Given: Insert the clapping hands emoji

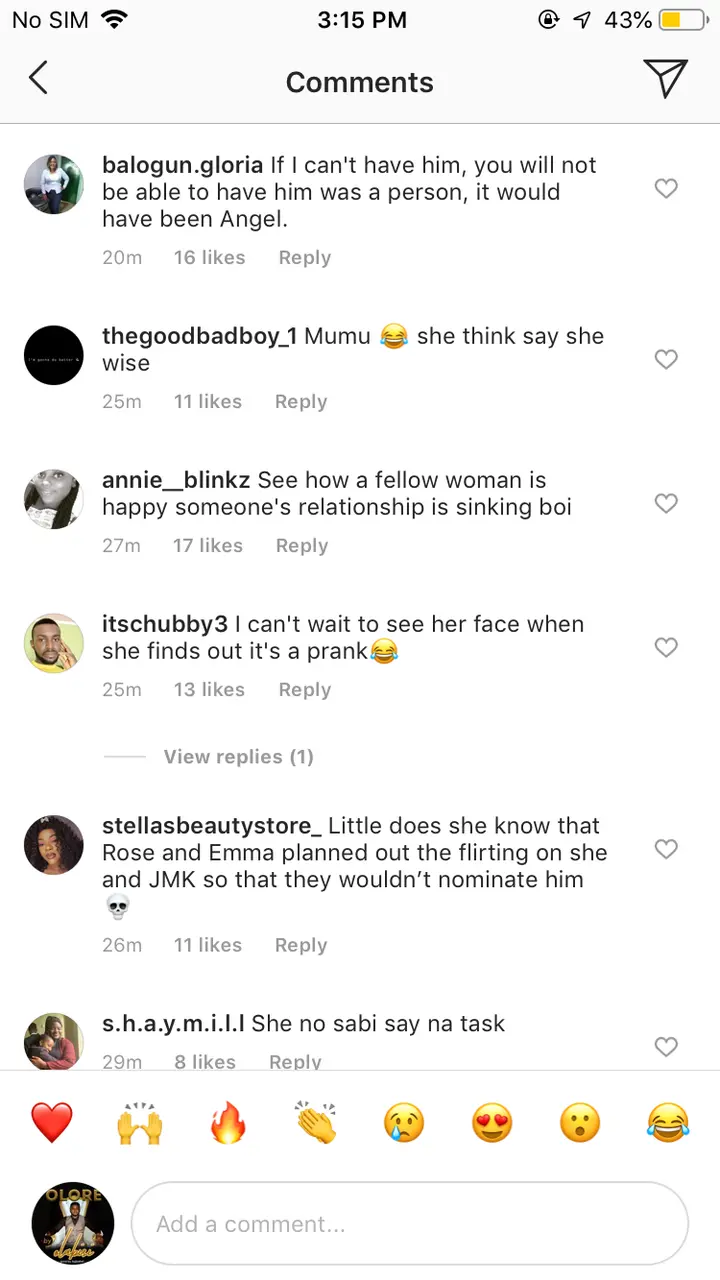Looking at the screenshot, I should [316, 1123].
